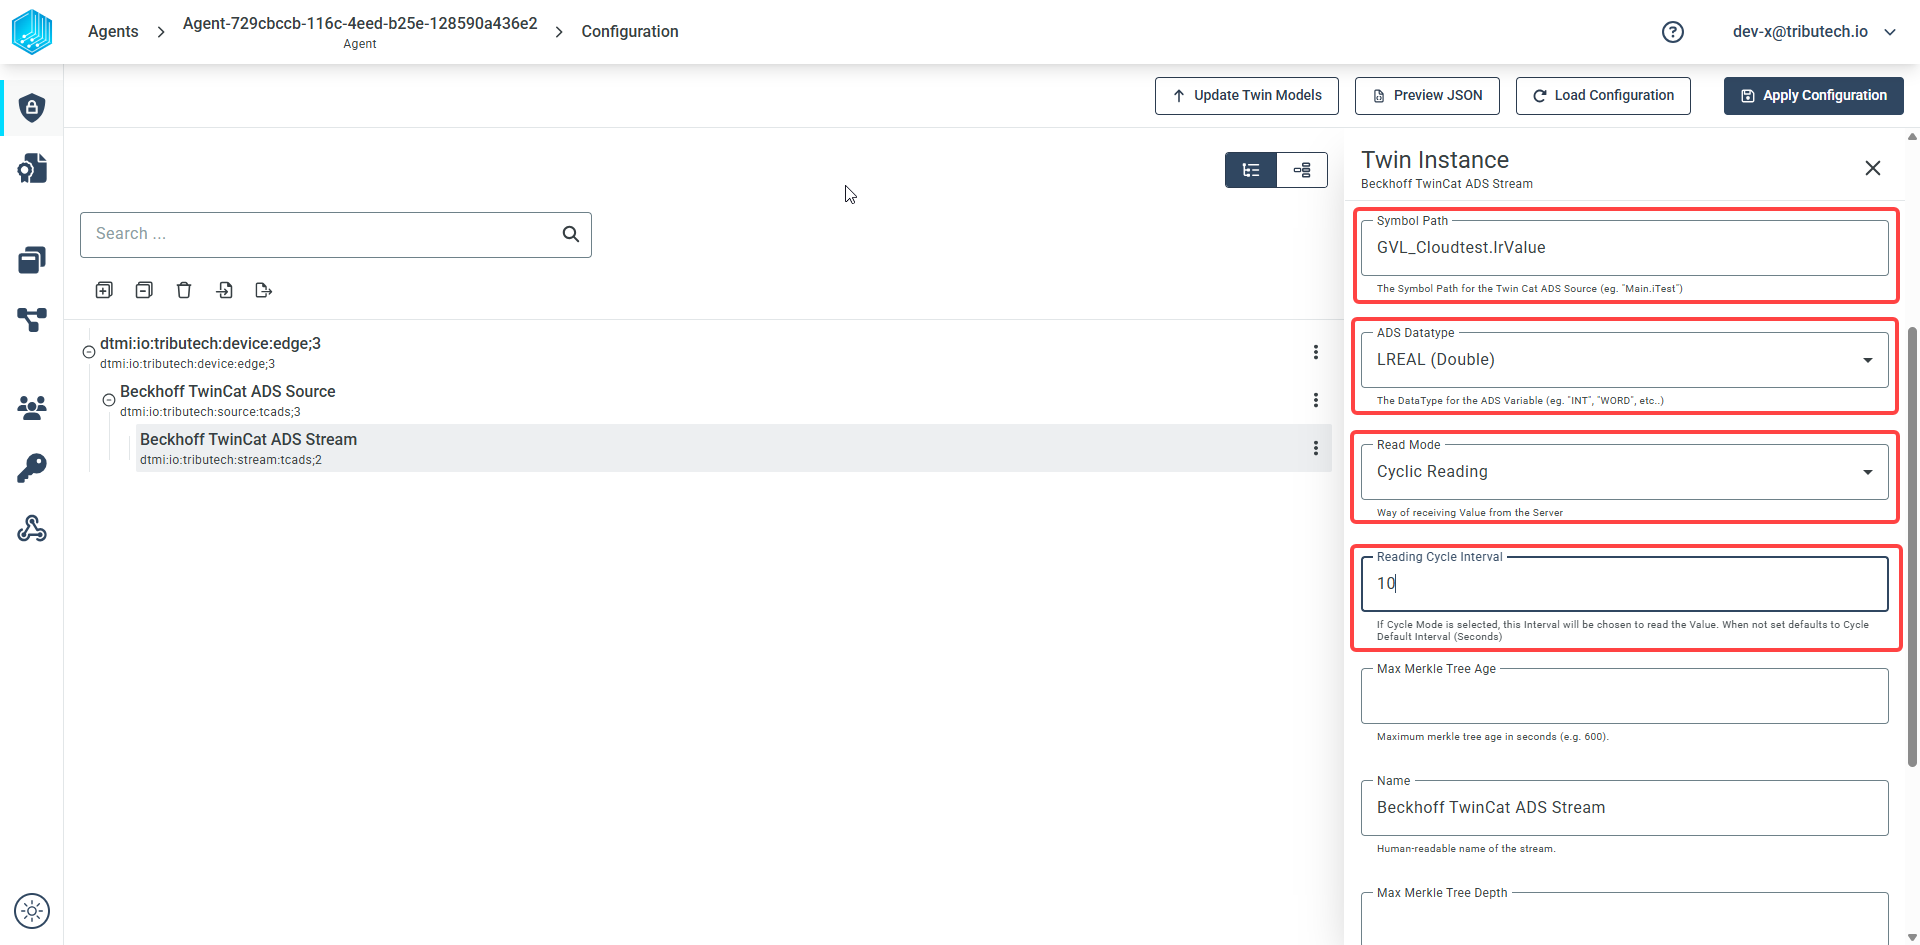This screenshot has width=1920, height=945.
Task: Click the Max Merkle Tree Age field
Action: pyautogui.click(x=1624, y=696)
